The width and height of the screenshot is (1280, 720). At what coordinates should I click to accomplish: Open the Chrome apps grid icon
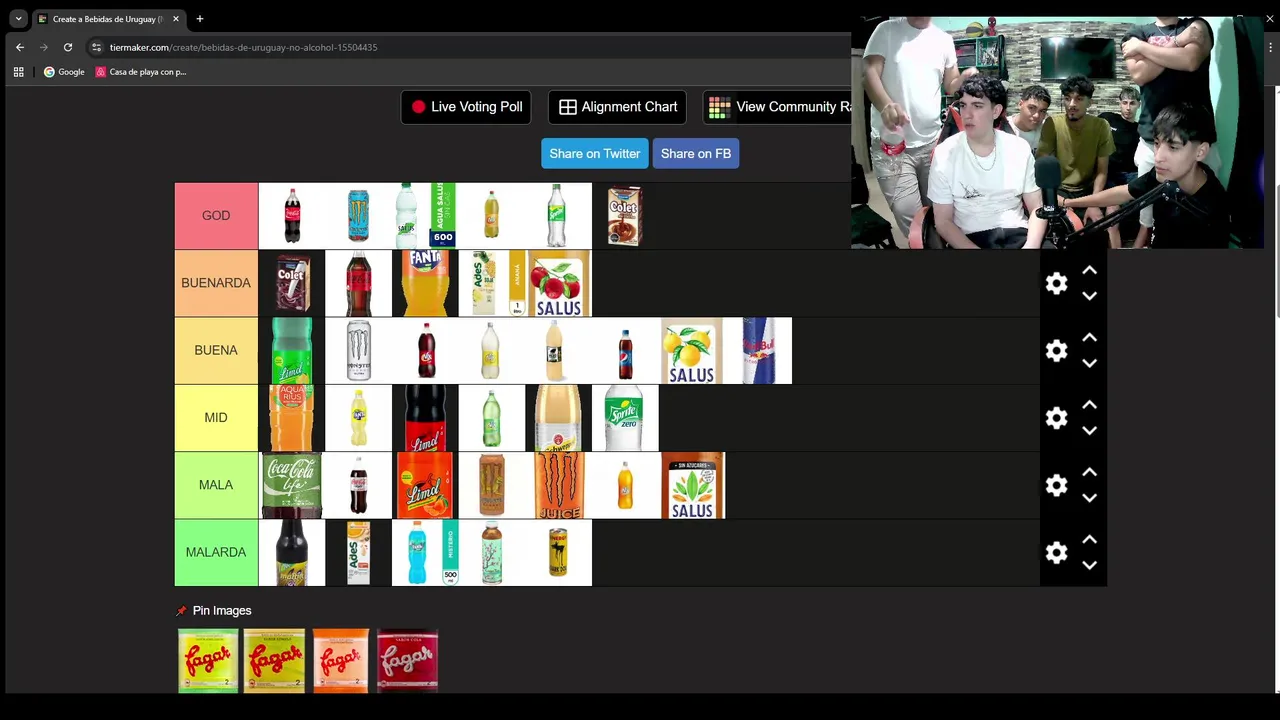pyautogui.click(x=18, y=72)
